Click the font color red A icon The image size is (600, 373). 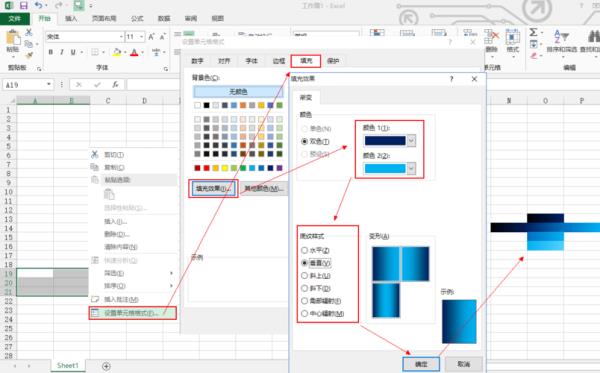coord(134,52)
